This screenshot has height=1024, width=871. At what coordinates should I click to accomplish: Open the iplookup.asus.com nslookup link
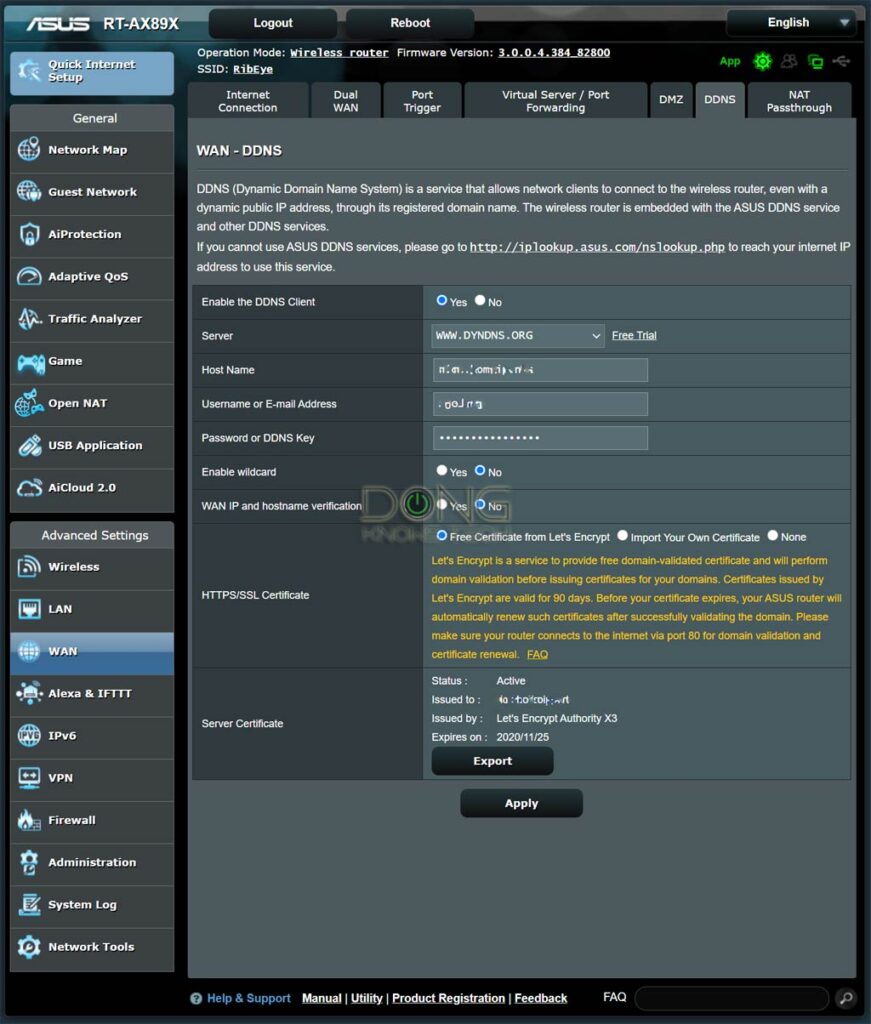click(597, 247)
